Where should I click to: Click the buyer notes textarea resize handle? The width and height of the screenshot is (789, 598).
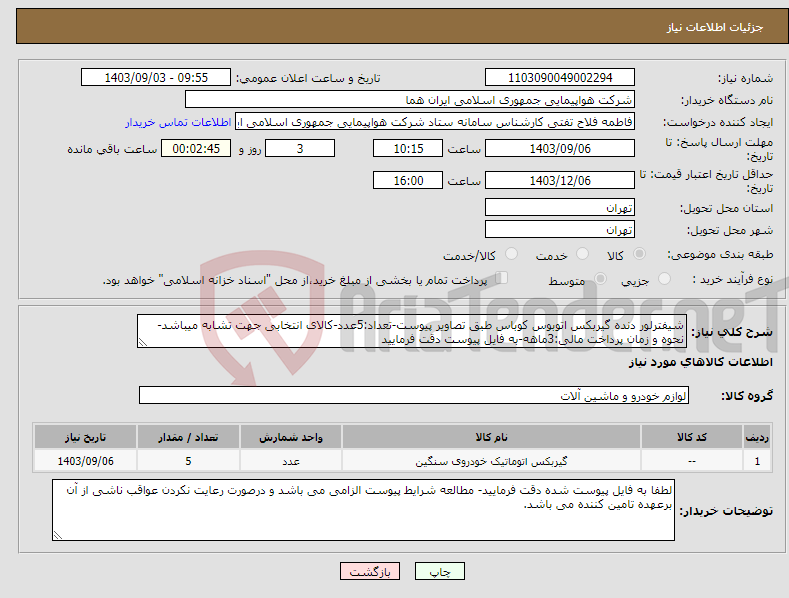[x=58, y=535]
